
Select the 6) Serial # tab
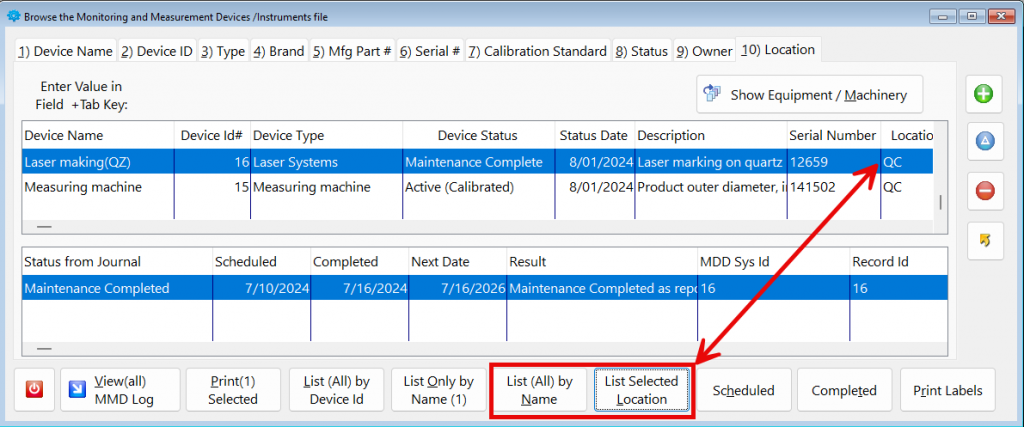(430, 52)
